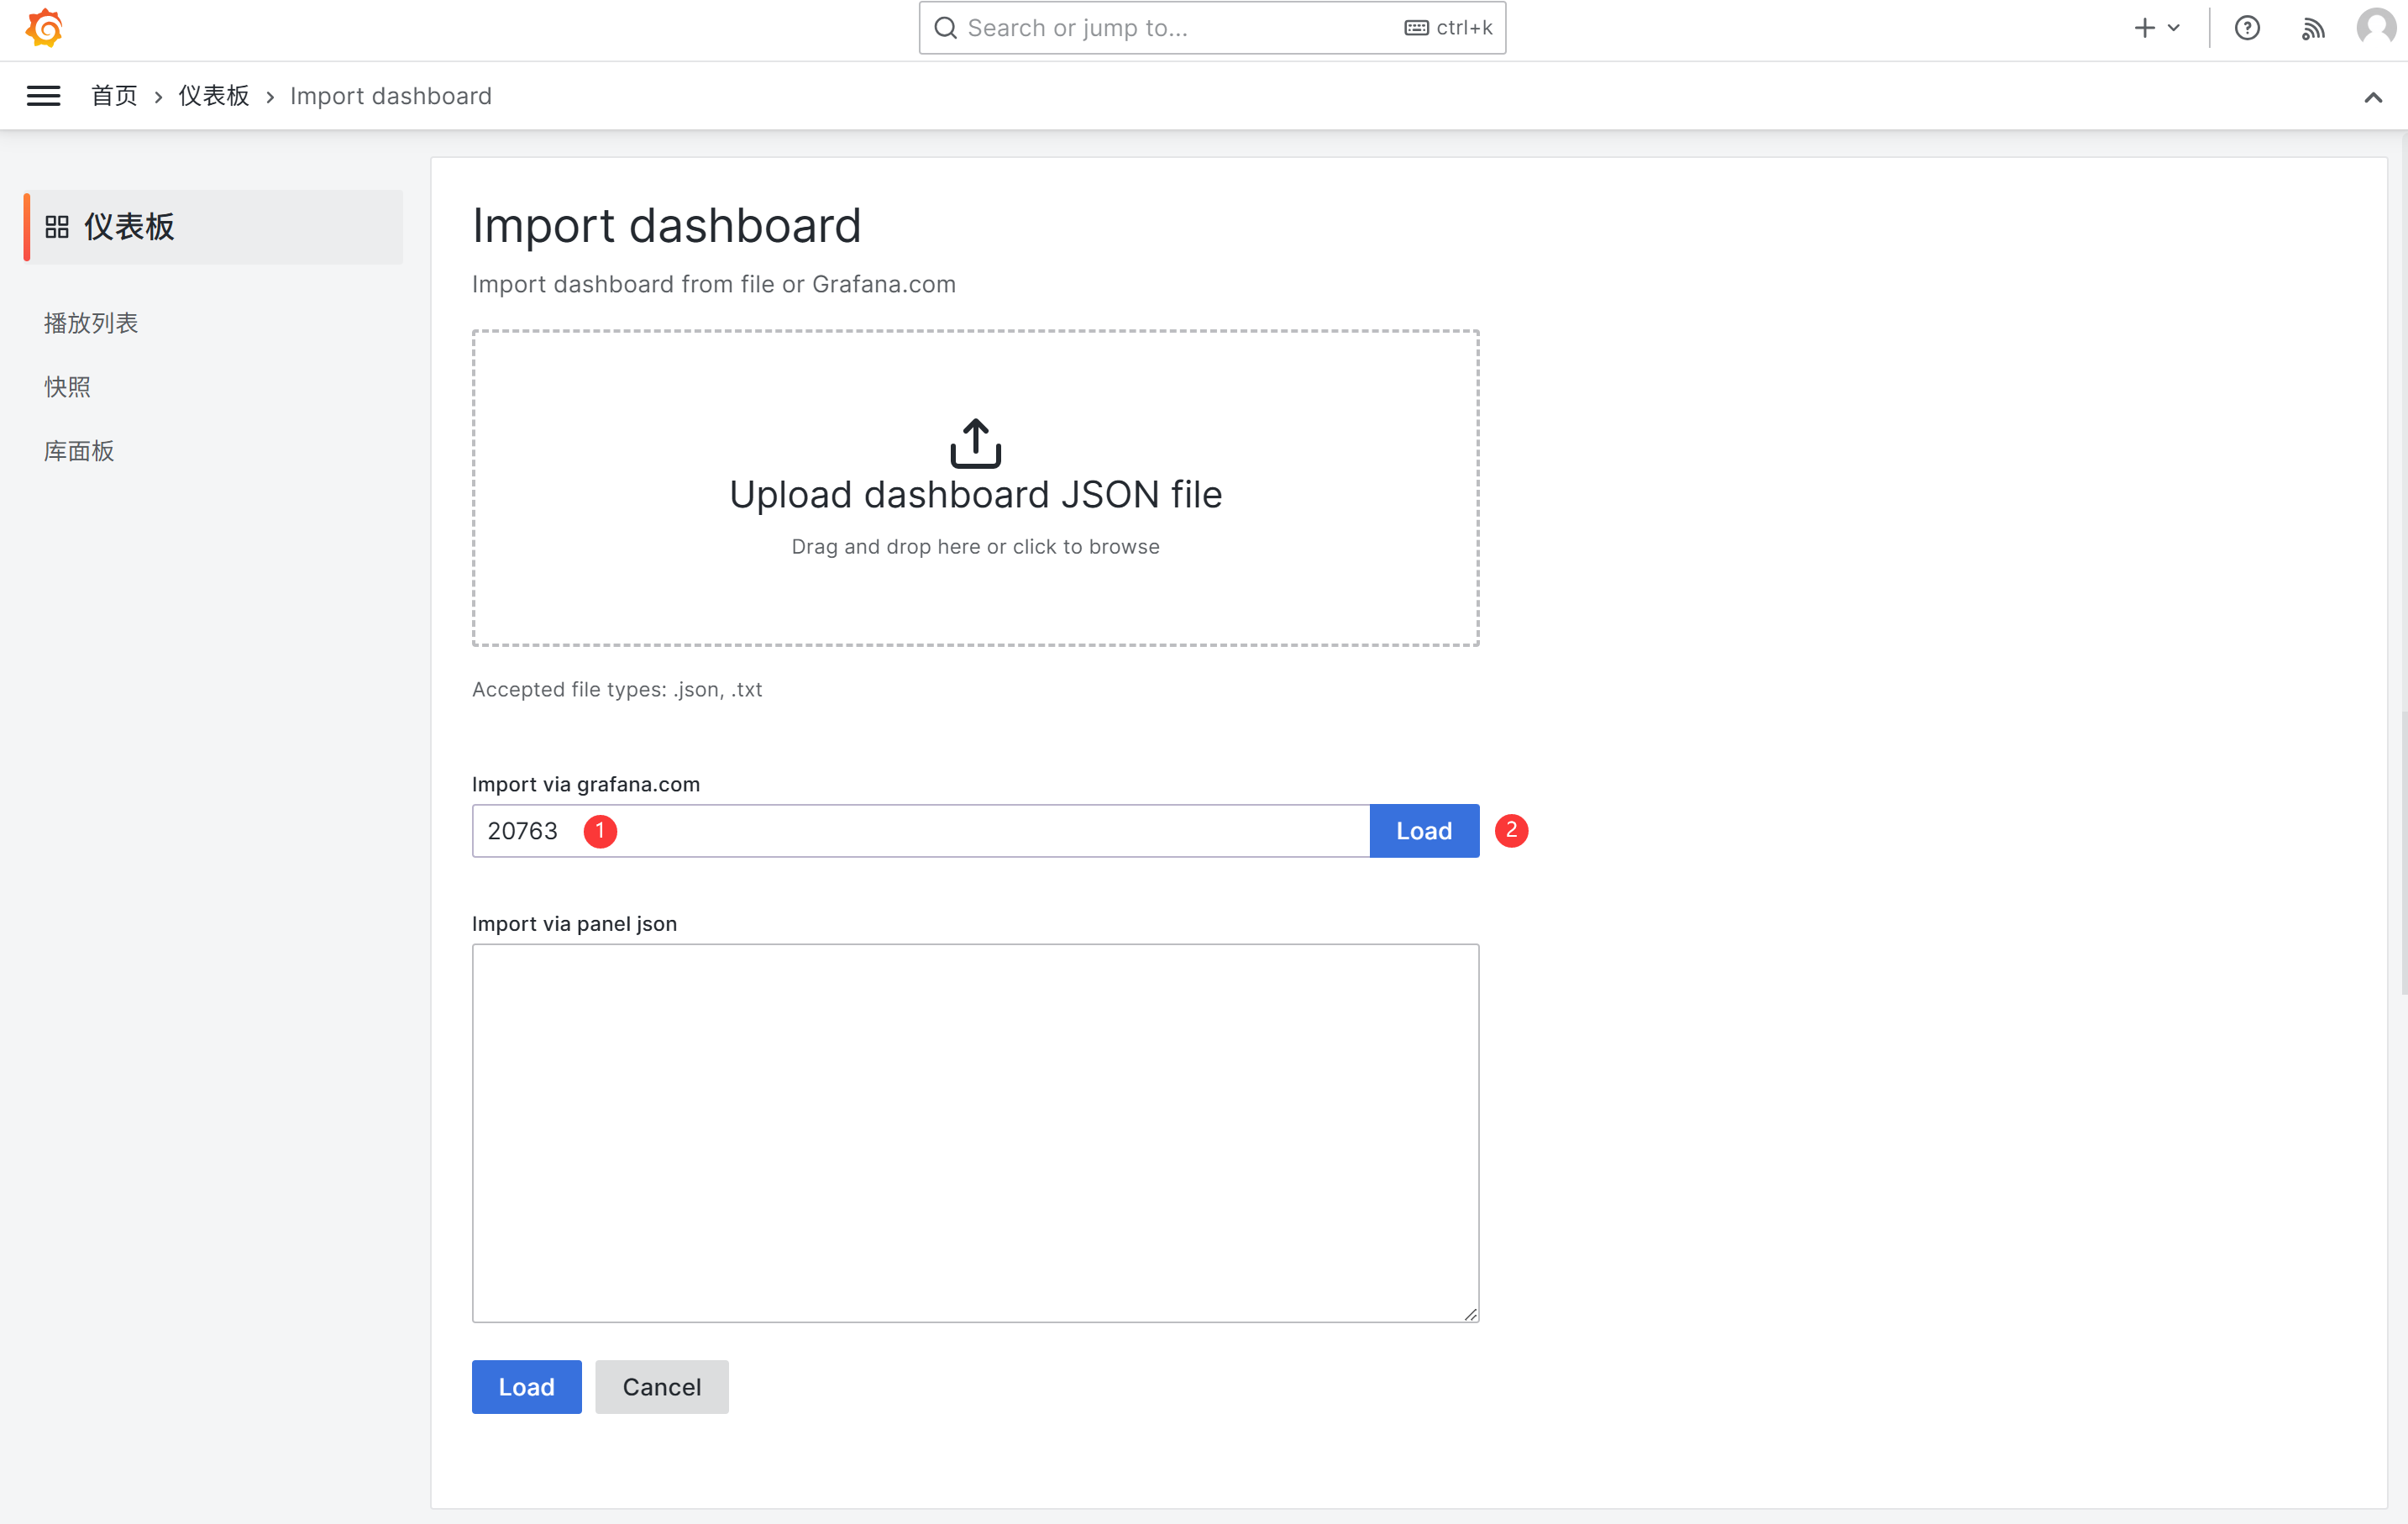Click the Import dashboard breadcrumb text
Image resolution: width=2408 pixels, height=1524 pixels.
[x=390, y=96]
